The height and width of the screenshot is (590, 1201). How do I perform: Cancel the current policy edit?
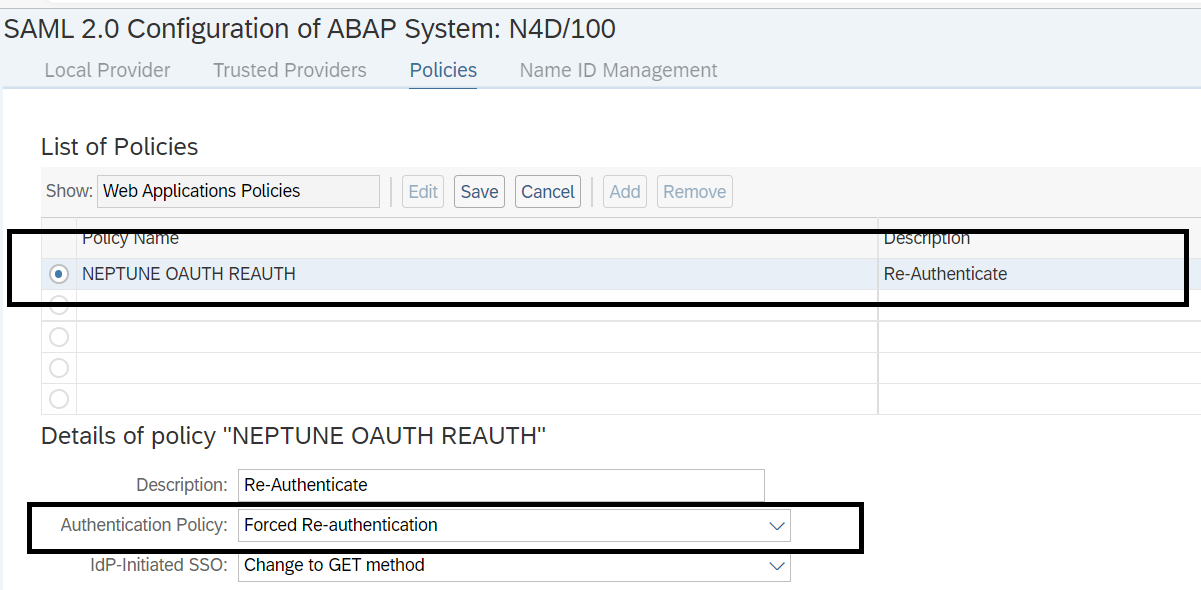(547, 191)
